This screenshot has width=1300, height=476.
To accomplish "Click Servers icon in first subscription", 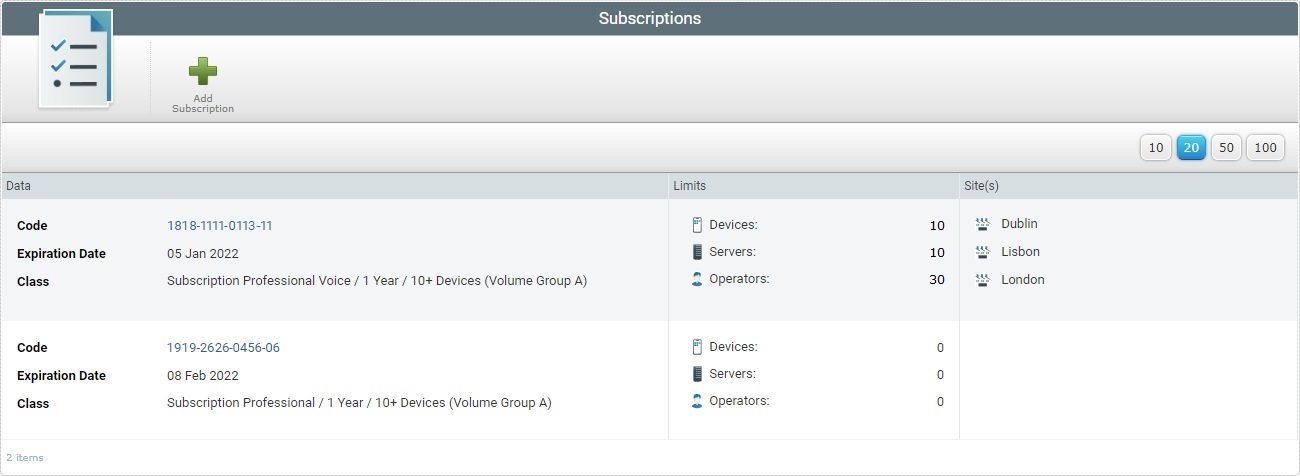I will 697,252.
